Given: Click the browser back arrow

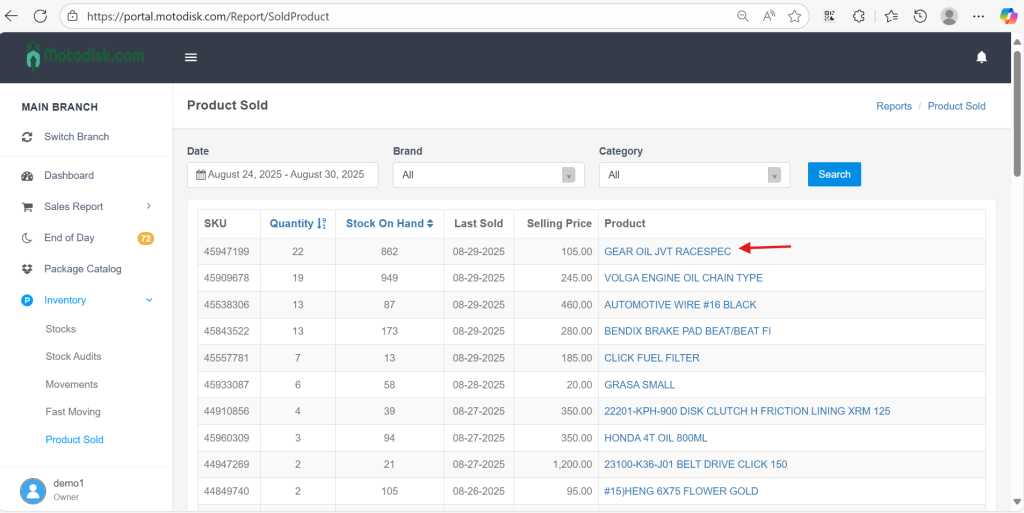Looking at the screenshot, I should pos(13,16).
